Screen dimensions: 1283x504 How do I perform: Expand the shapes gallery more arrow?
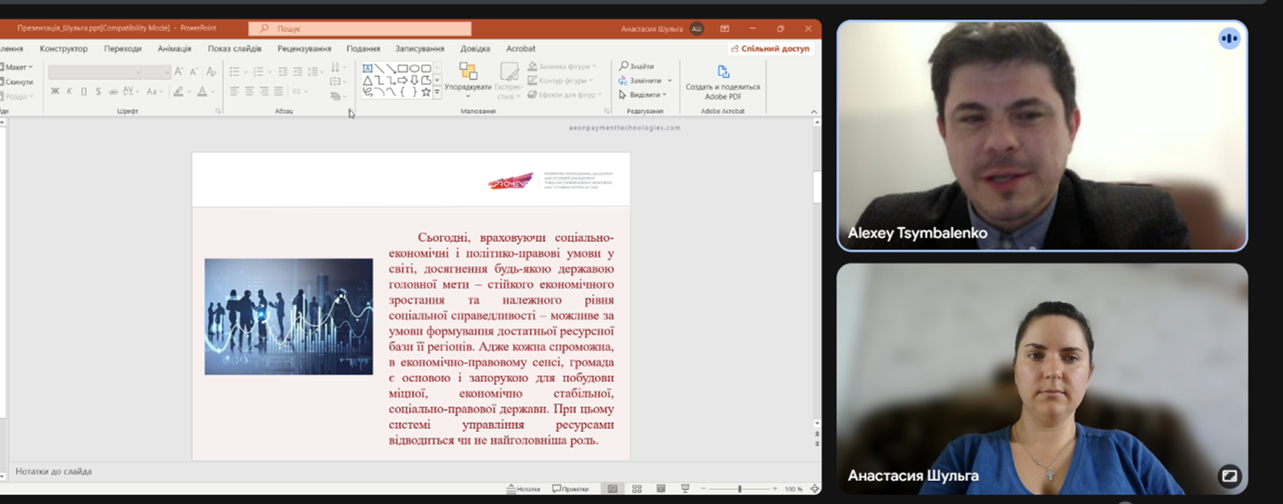tap(437, 92)
